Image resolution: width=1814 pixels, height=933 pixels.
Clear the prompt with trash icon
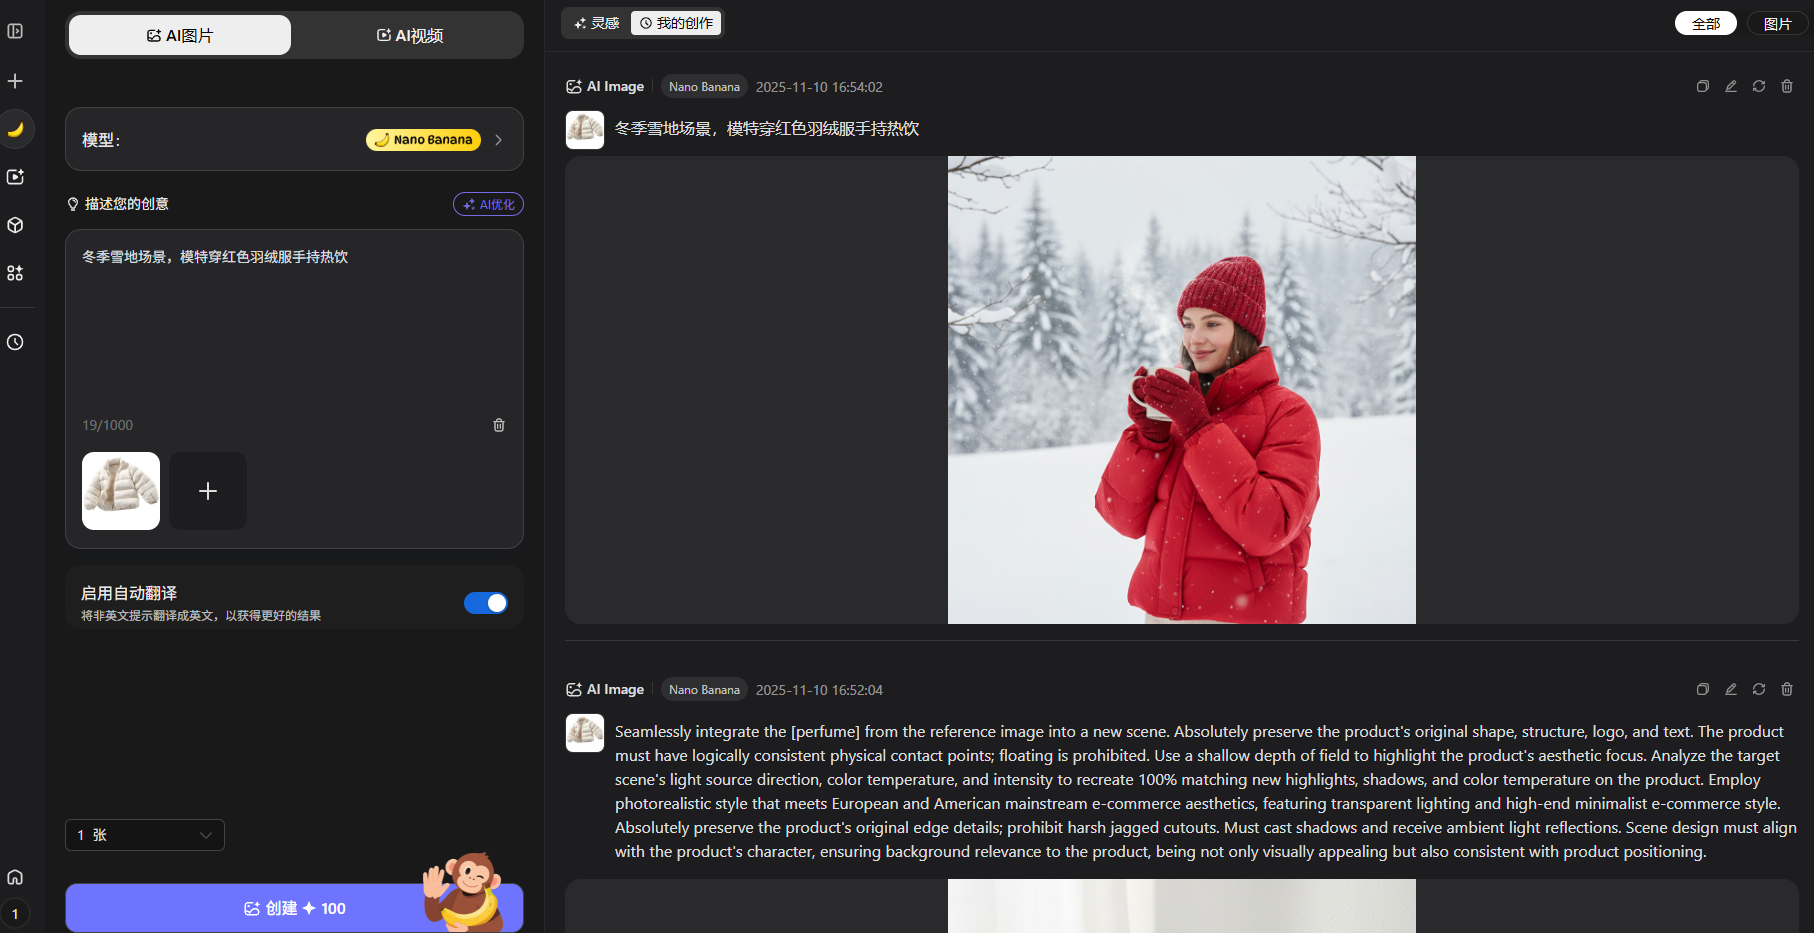(499, 425)
